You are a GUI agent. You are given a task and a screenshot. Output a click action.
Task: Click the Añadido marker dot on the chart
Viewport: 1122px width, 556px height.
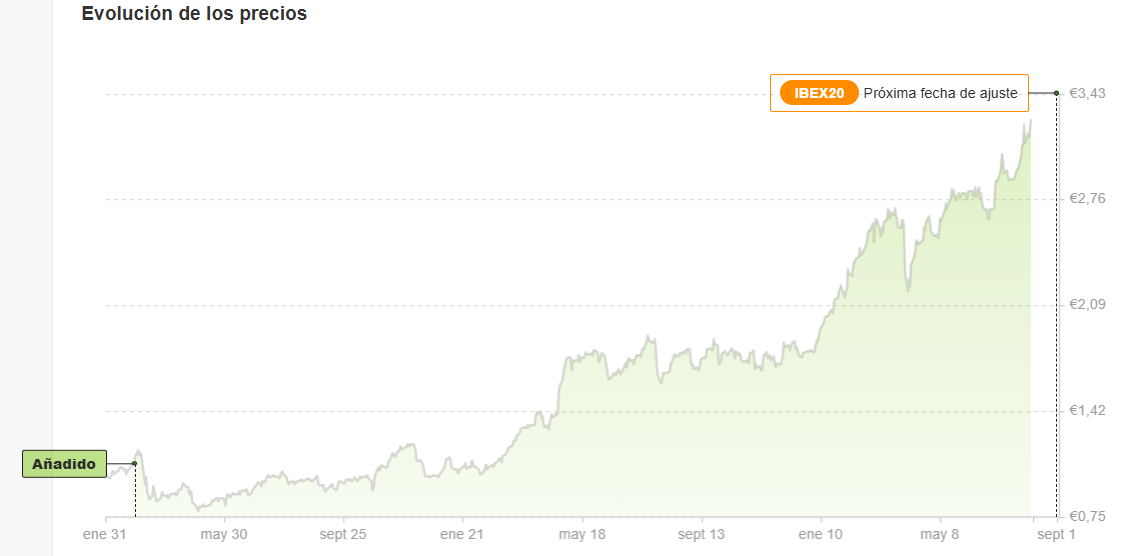134,463
